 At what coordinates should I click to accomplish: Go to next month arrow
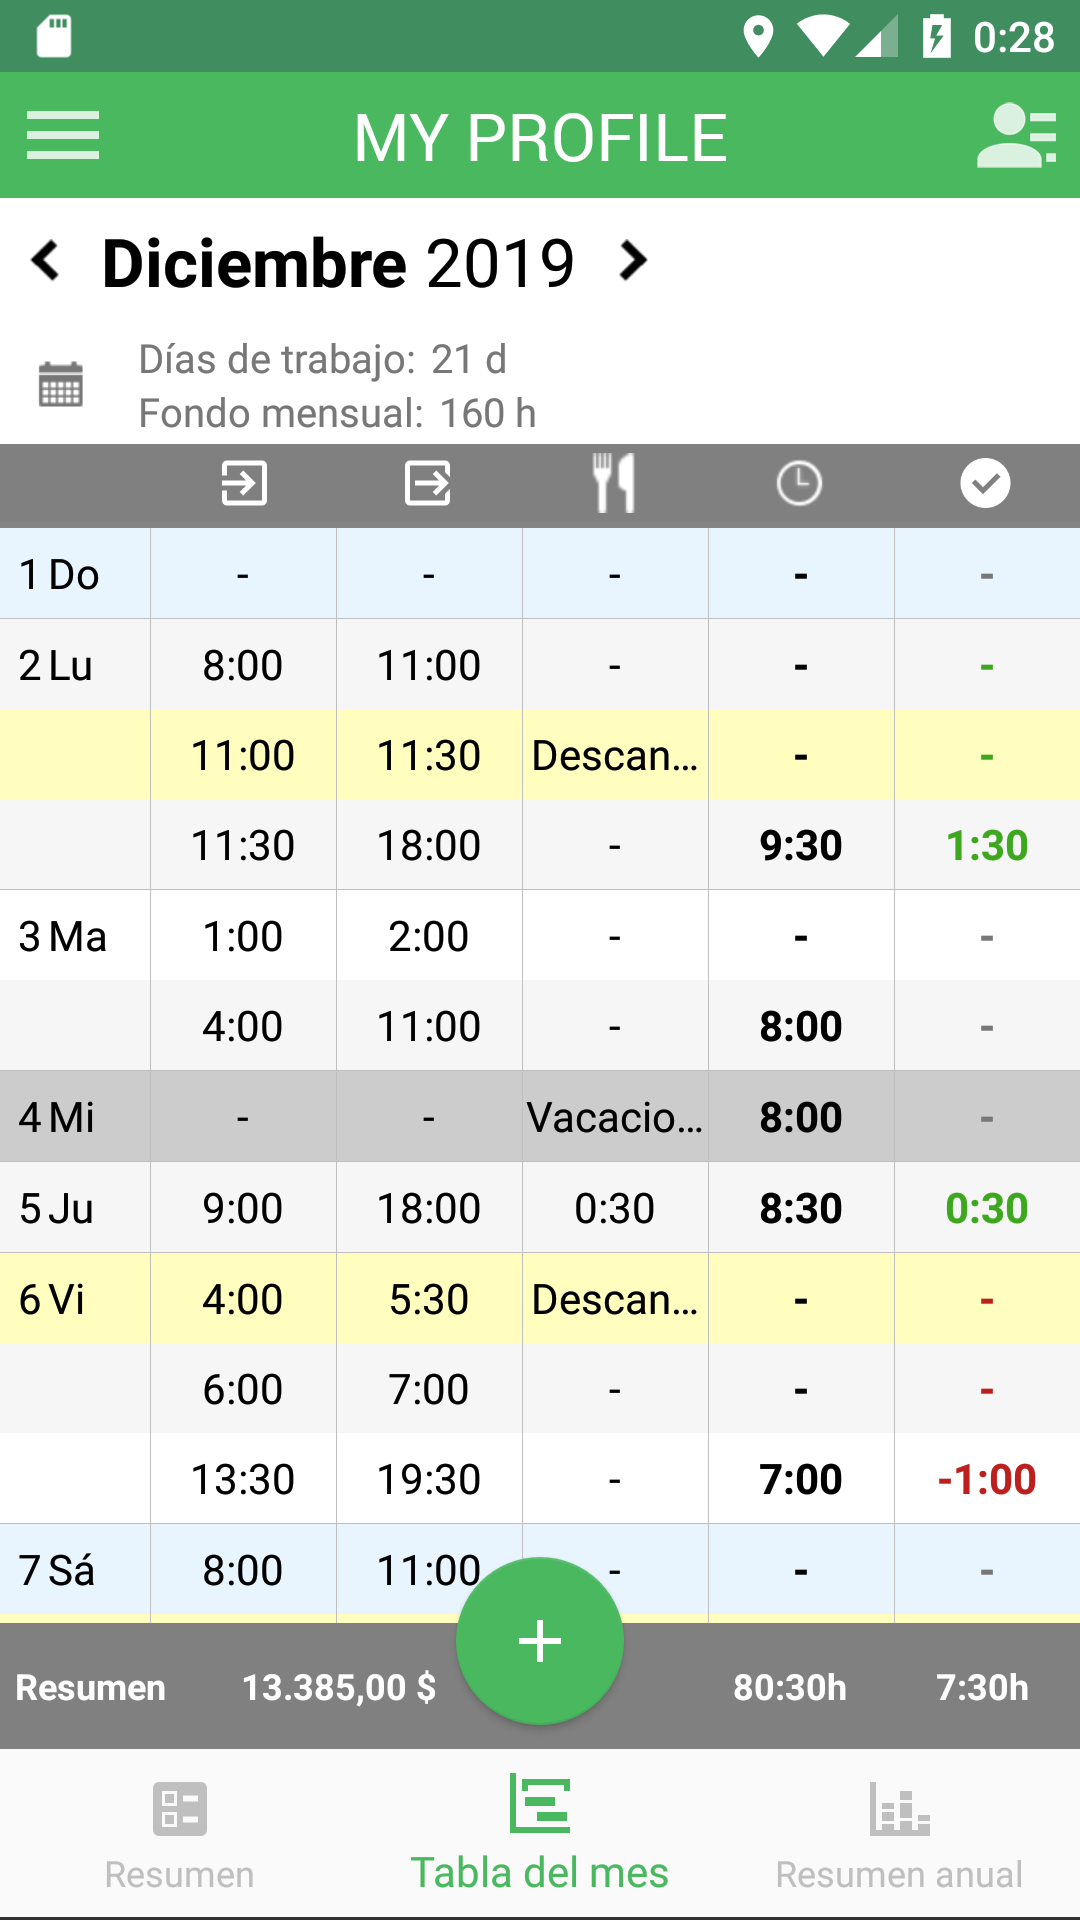633,261
